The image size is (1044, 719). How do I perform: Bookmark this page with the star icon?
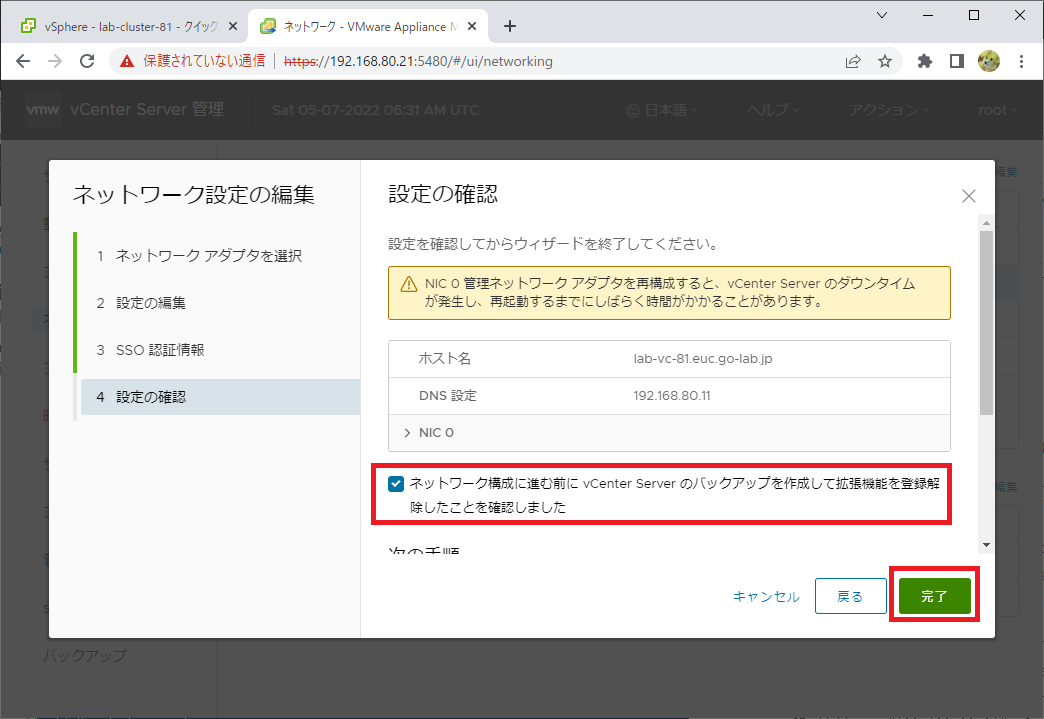point(885,61)
